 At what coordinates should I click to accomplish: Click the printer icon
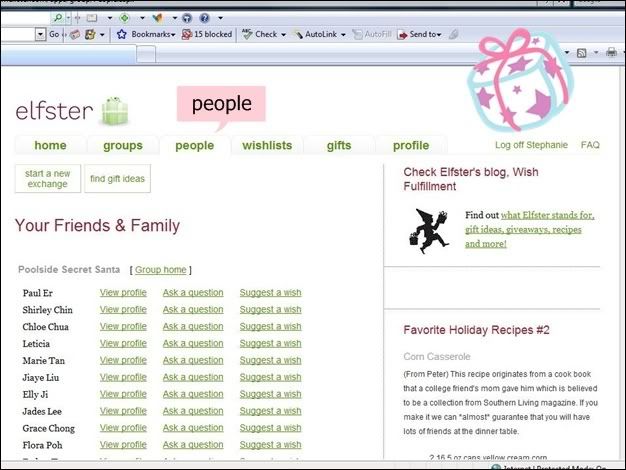click(611, 52)
